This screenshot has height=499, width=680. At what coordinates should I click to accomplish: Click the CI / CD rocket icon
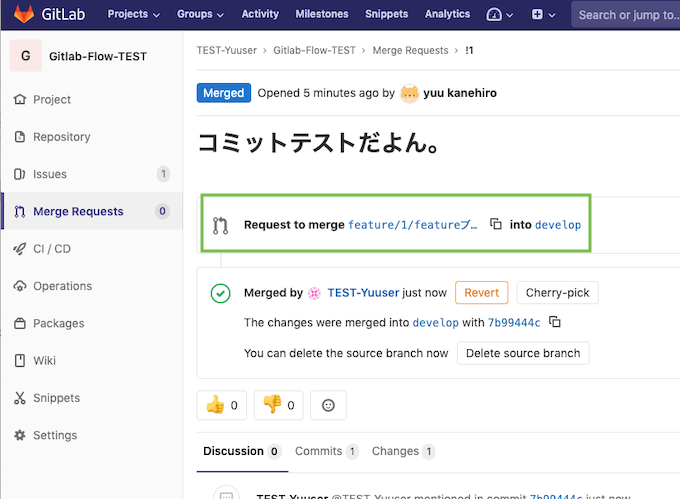point(20,248)
